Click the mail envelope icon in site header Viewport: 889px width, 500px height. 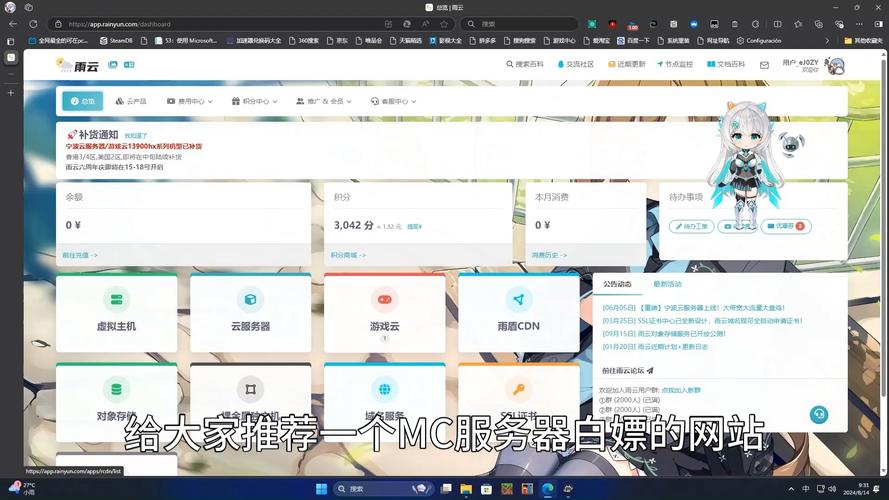pos(764,65)
